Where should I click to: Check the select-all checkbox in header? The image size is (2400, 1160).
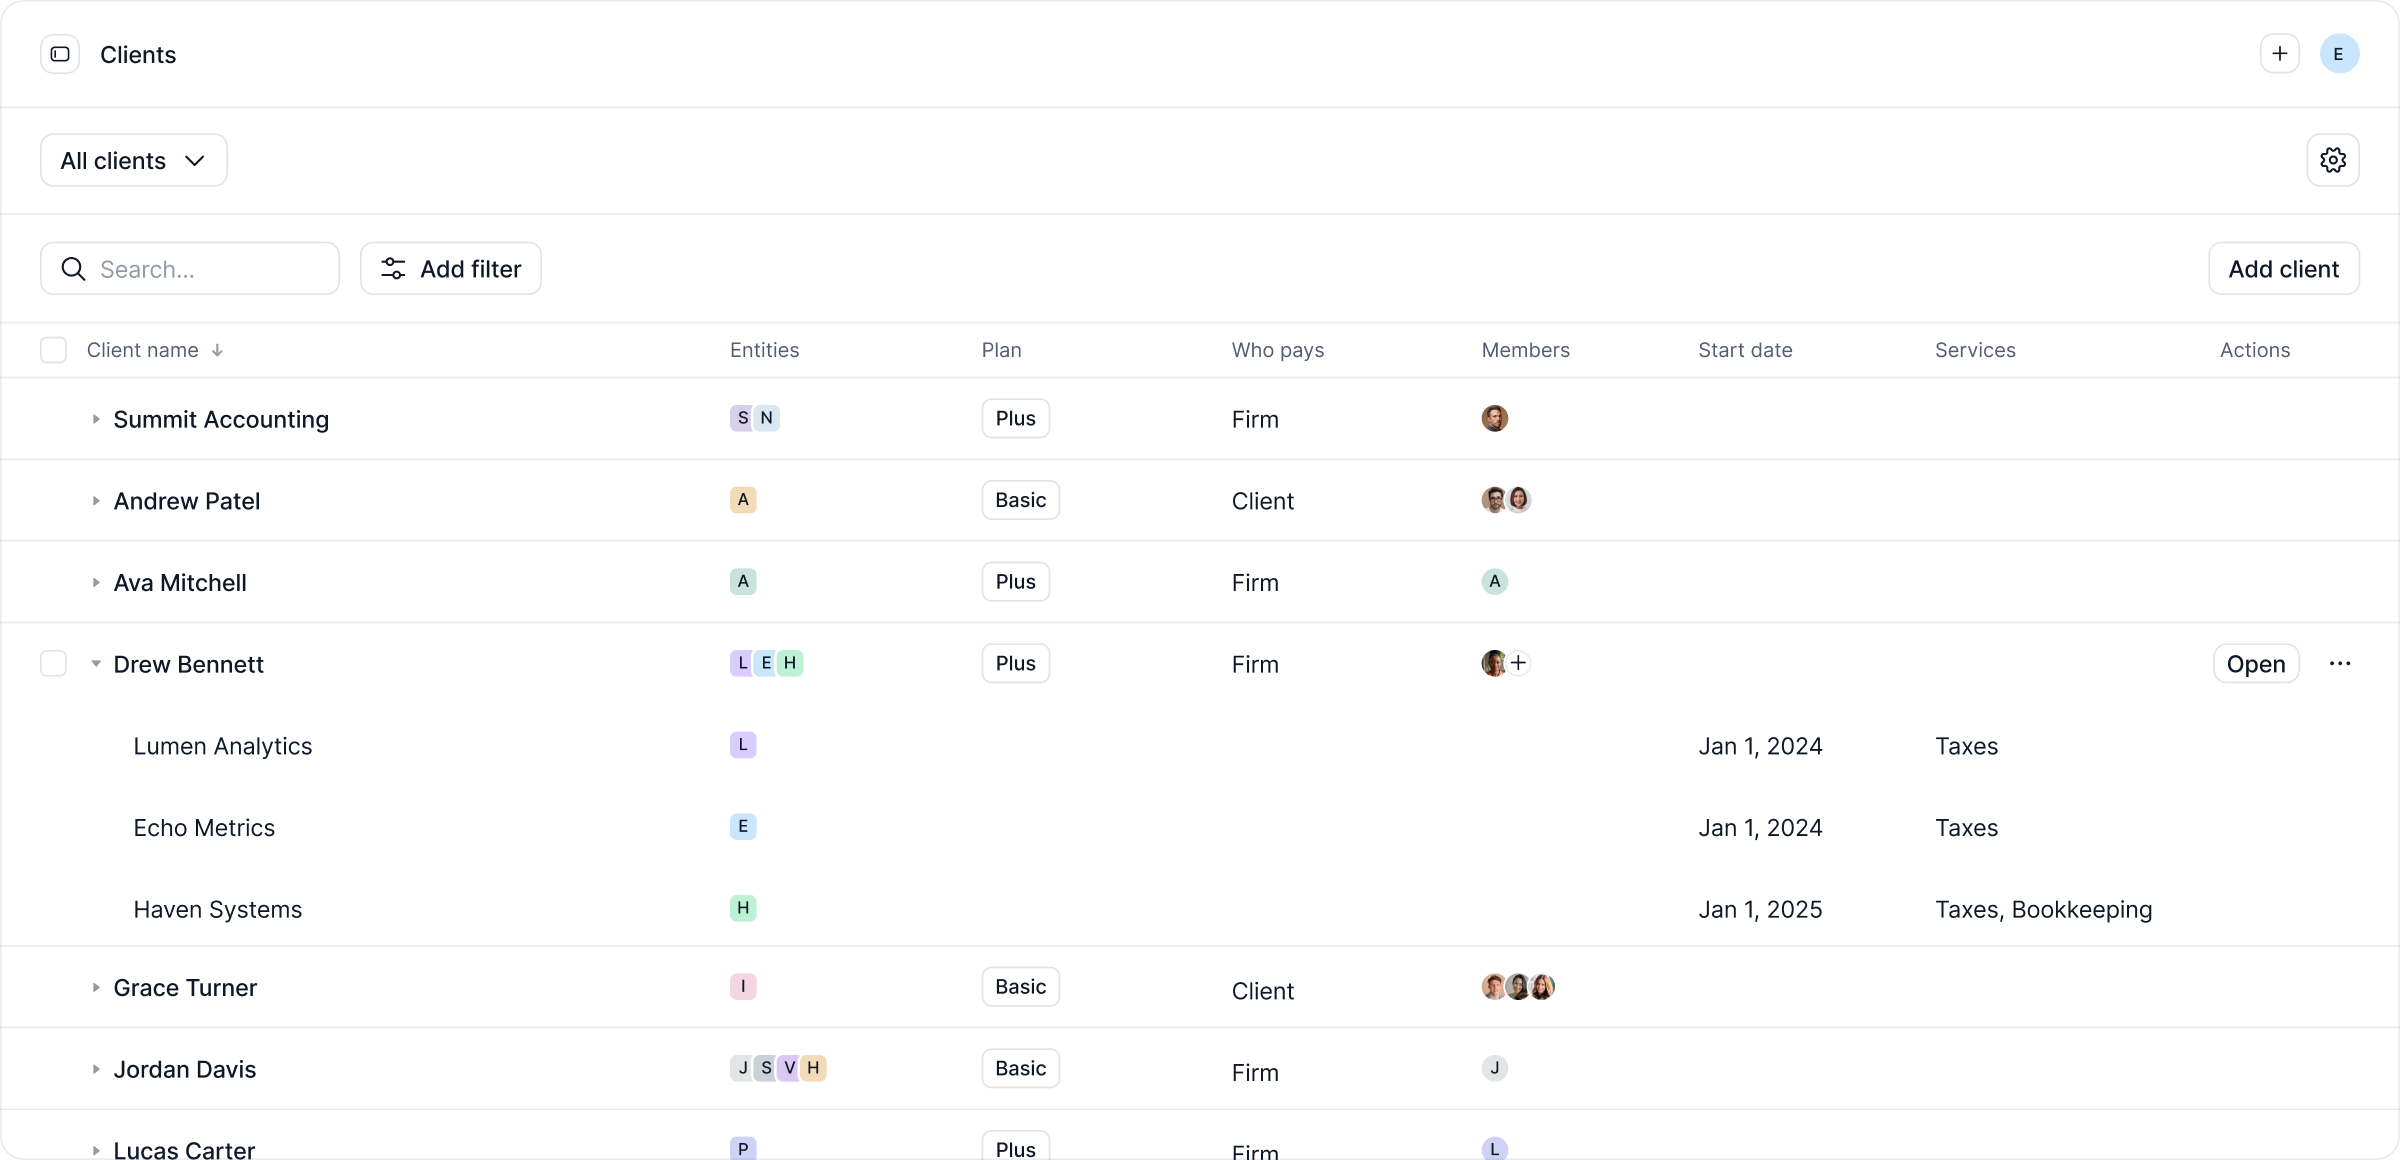53,350
